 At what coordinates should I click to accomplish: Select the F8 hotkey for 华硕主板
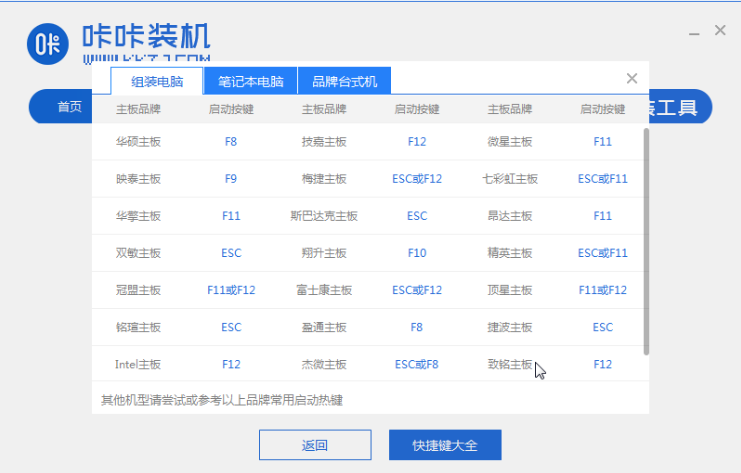click(x=231, y=142)
